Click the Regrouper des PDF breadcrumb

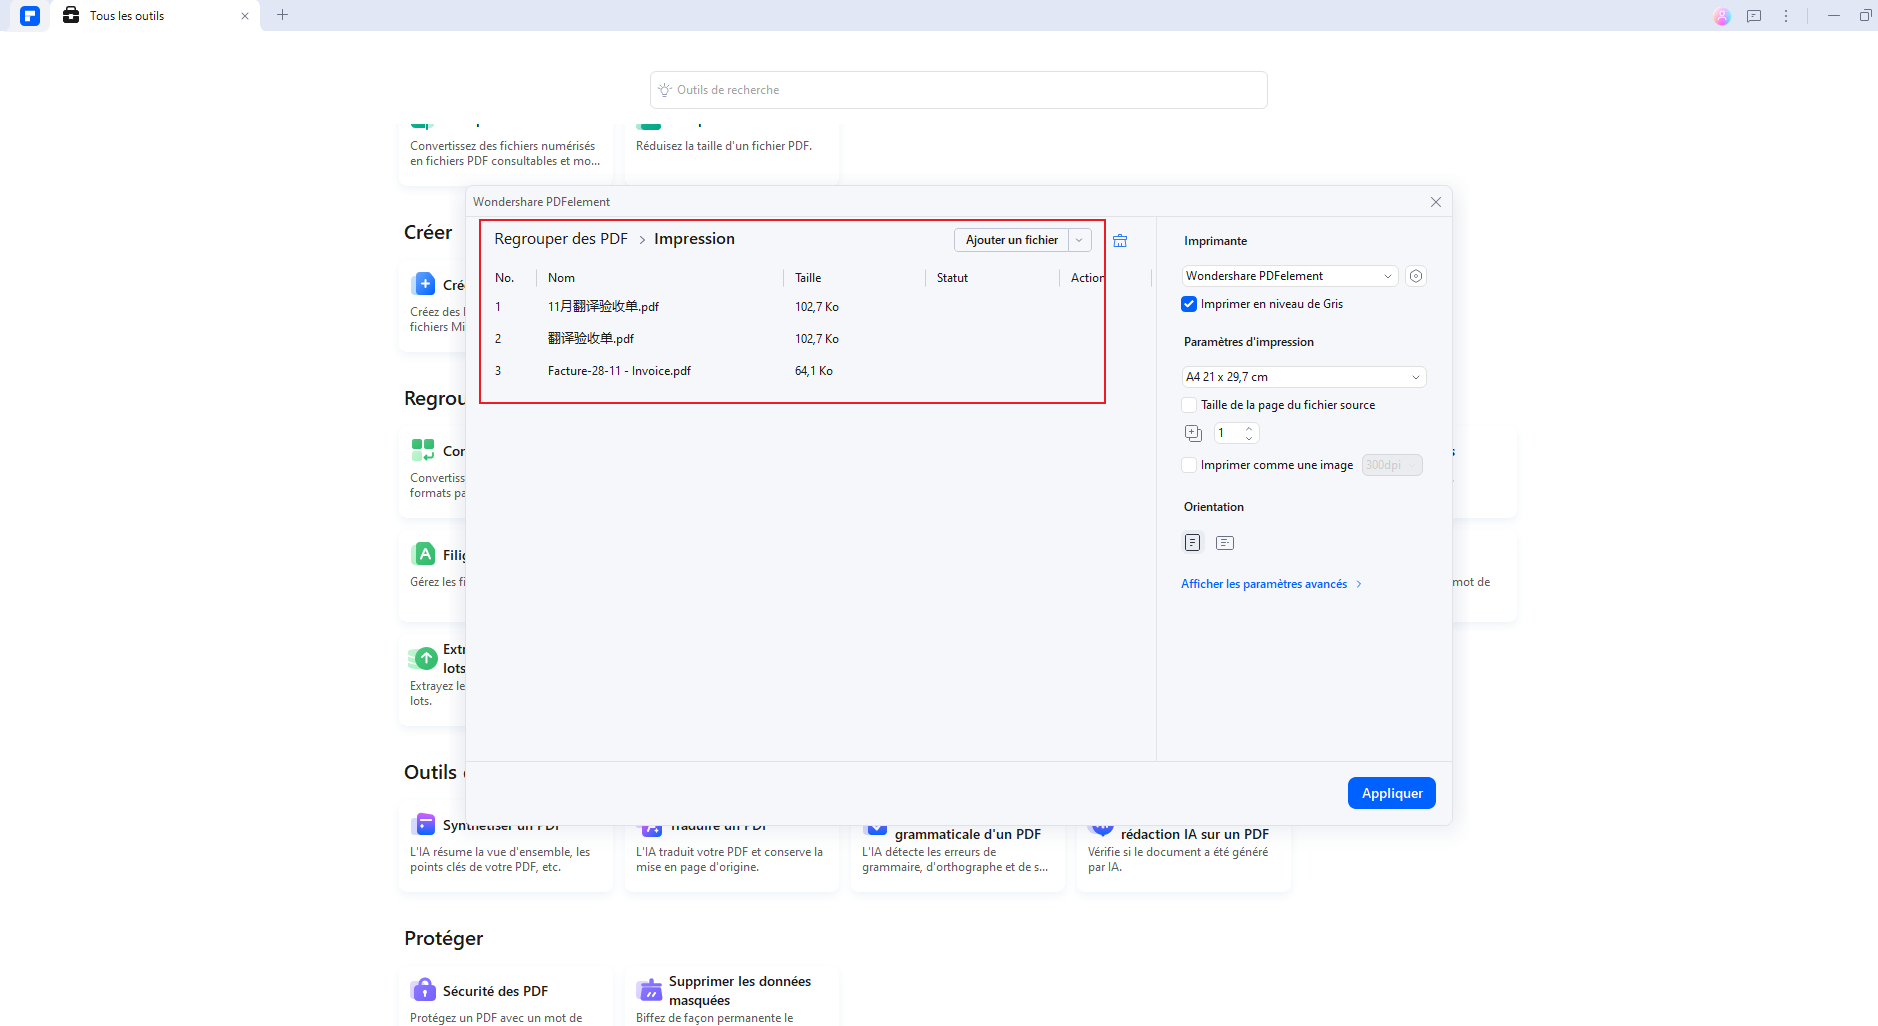(561, 239)
